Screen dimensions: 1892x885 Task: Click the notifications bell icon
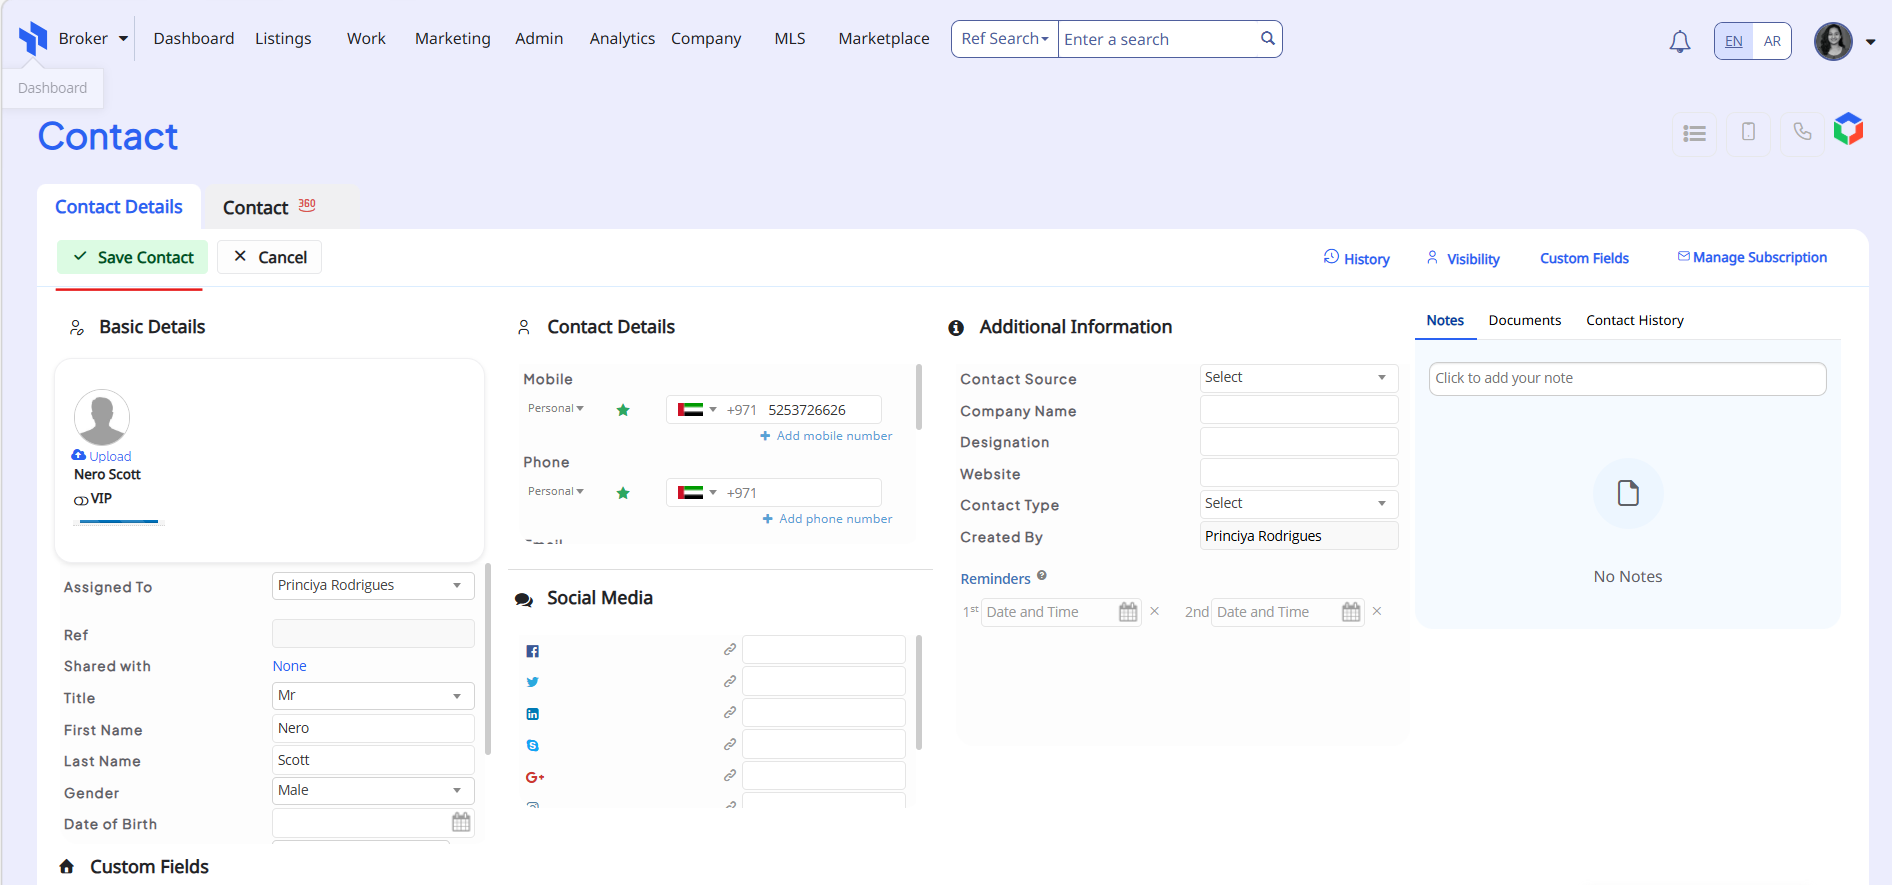click(x=1679, y=41)
